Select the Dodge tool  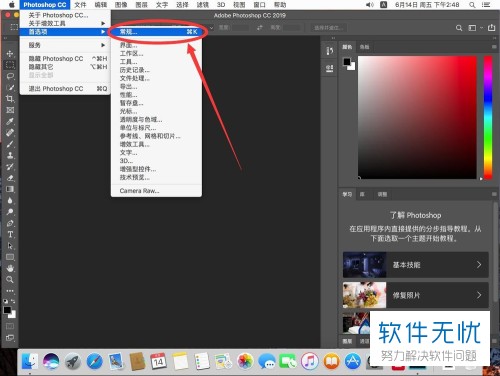pyautogui.click(x=10, y=212)
